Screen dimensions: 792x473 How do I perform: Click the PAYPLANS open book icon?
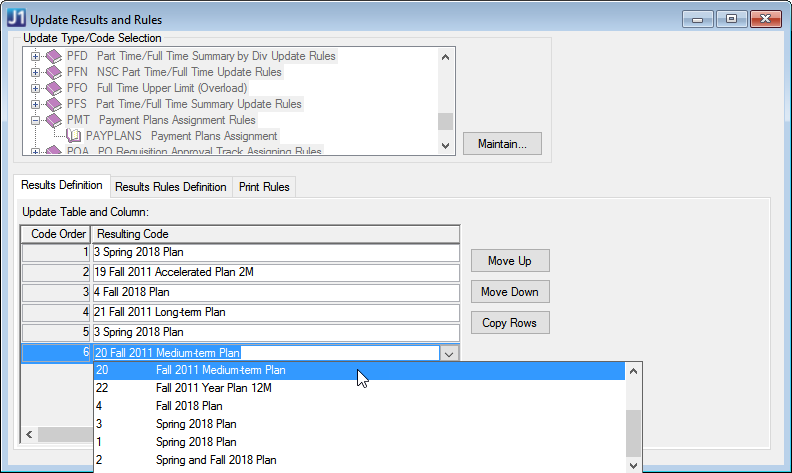(x=73, y=136)
